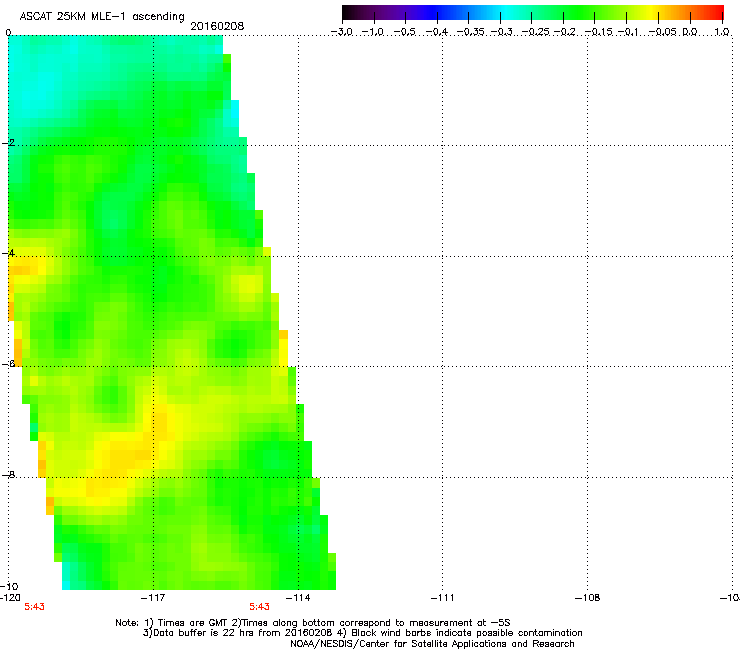Viewport: 740px width, 650px height.
Task: Click the 'ASCAT 25KM MLE-1 ascending' title
Action: point(102,16)
